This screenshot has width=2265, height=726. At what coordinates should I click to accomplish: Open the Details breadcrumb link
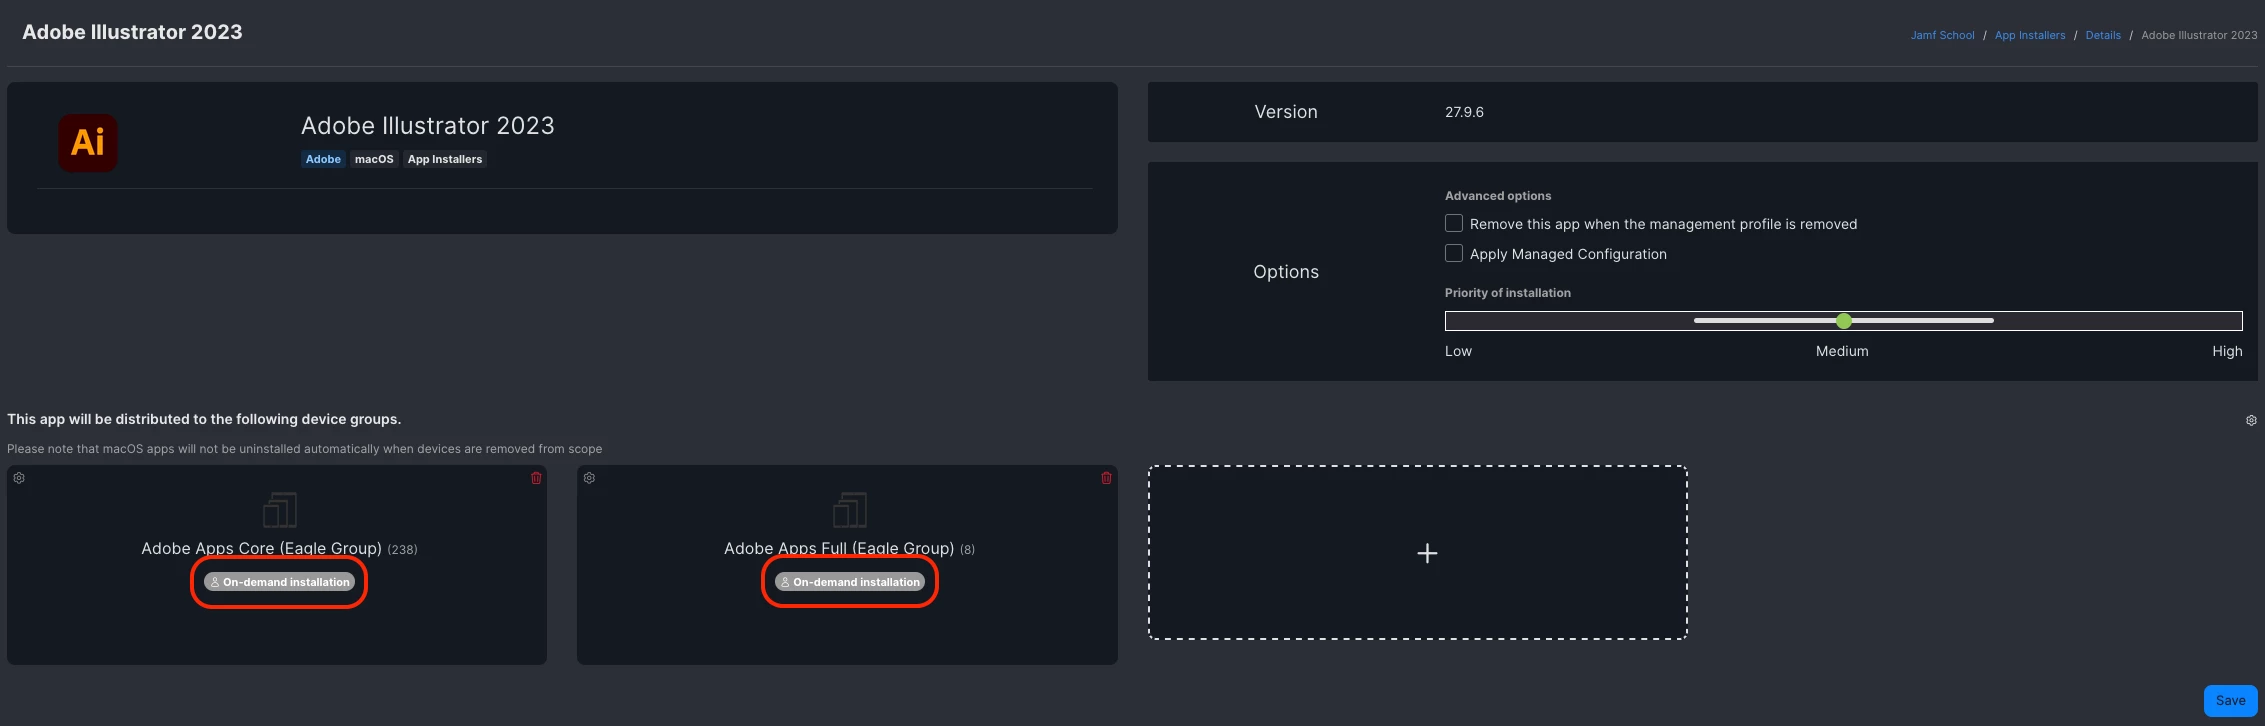pos(2103,35)
